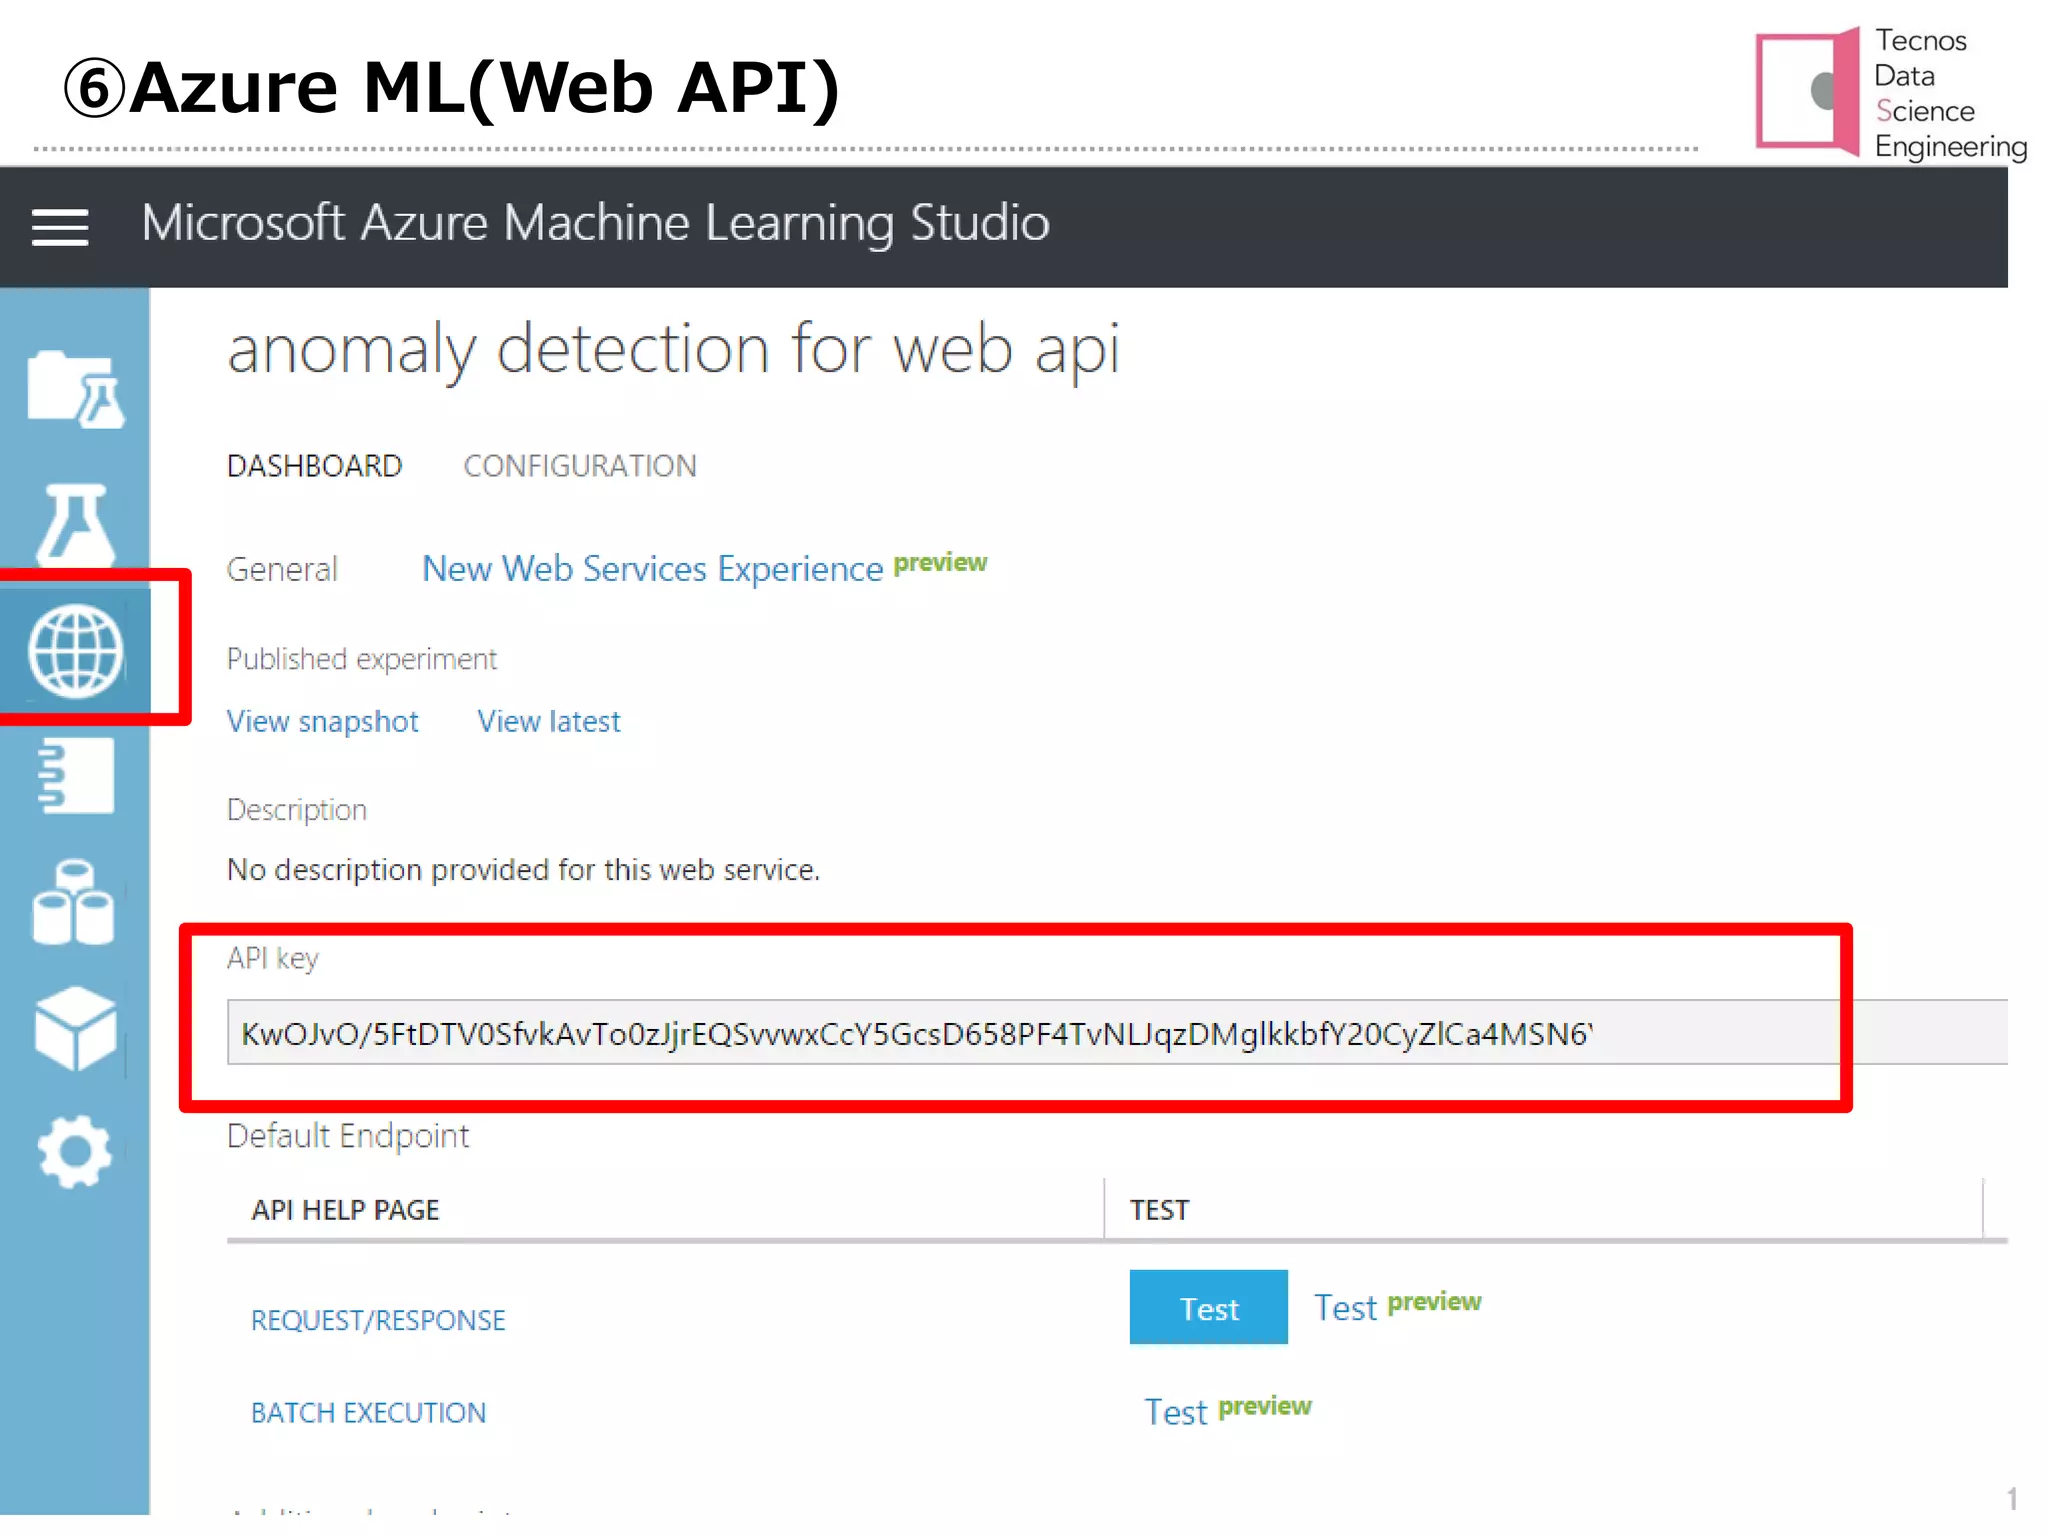Open the BATCH EXECUTION API help page
This screenshot has height=1536, width=2048.
pyautogui.click(x=368, y=1412)
